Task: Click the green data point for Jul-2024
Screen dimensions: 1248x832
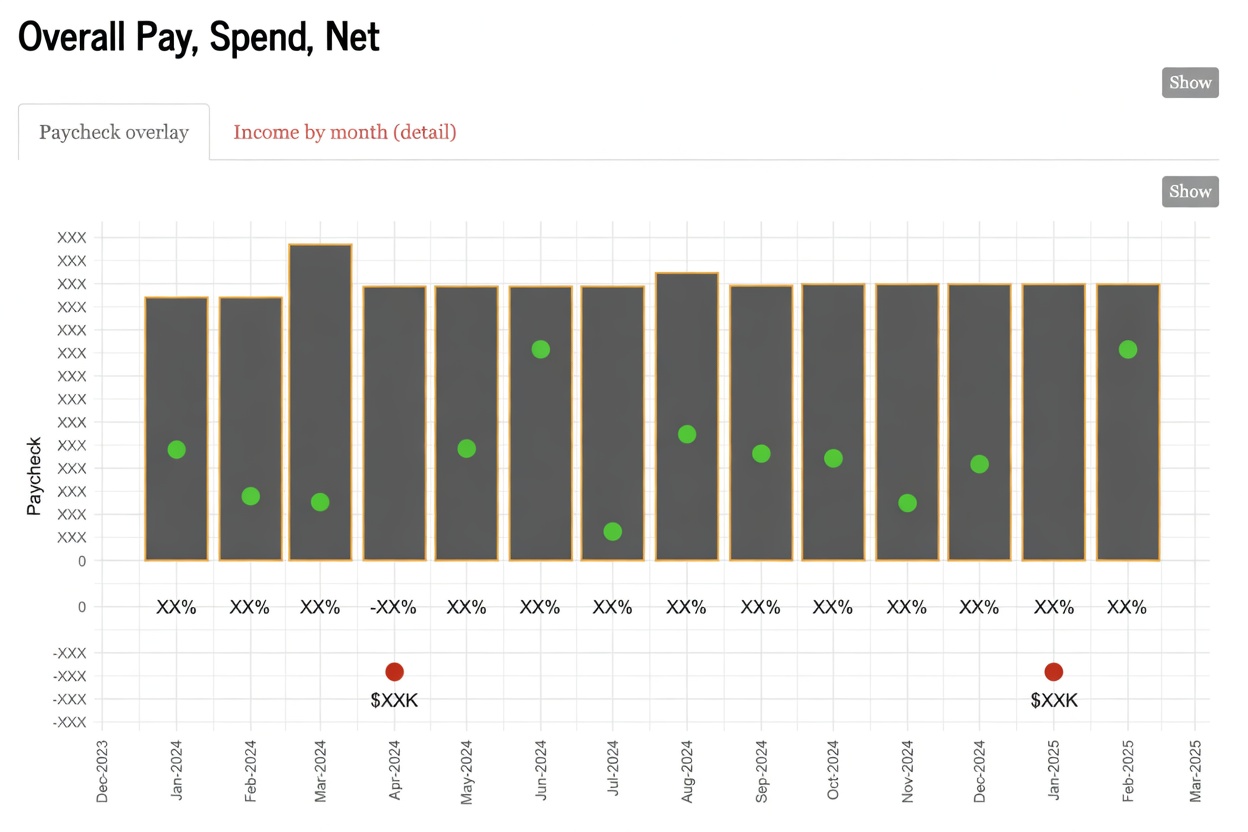Action: pos(613,532)
